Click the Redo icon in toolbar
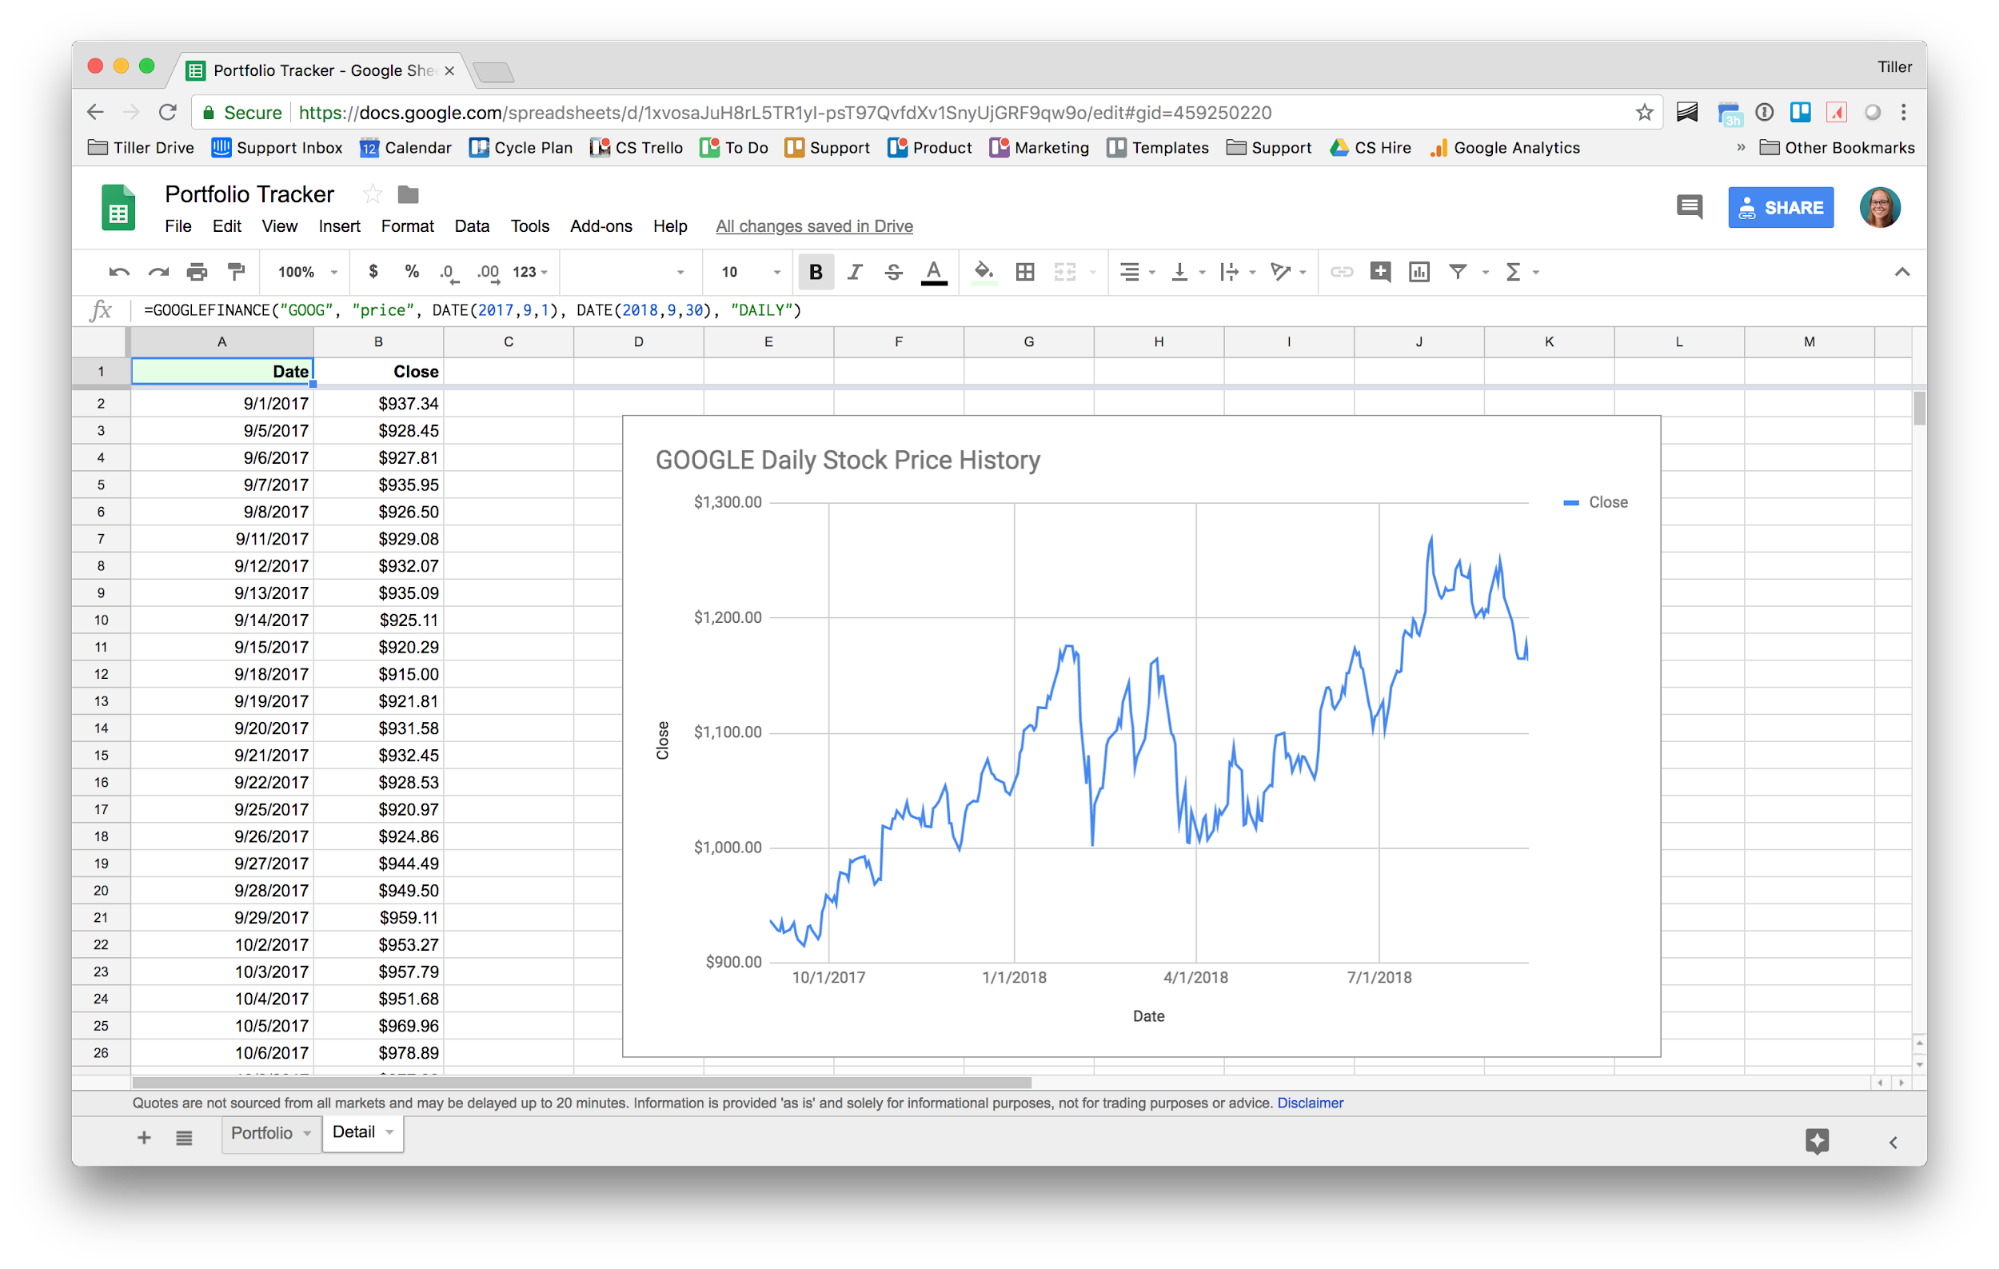 pos(158,272)
